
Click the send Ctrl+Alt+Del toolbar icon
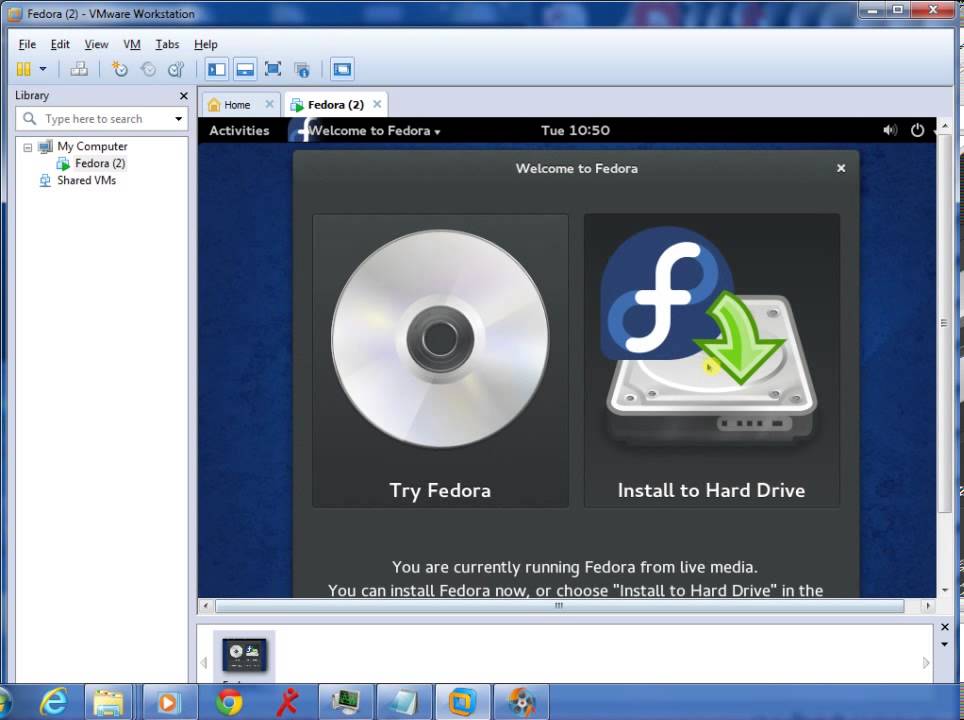pyautogui.click(x=79, y=69)
